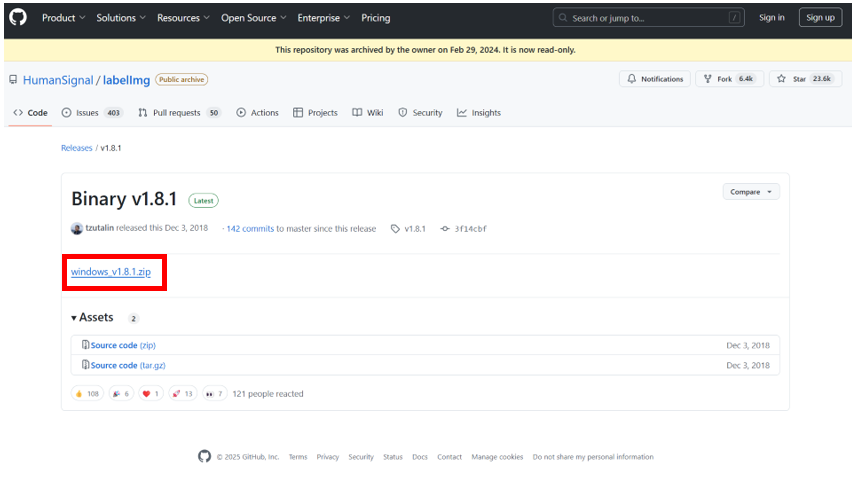The width and height of the screenshot is (852, 484).
Task: Click the Latest release badge
Action: pos(203,200)
